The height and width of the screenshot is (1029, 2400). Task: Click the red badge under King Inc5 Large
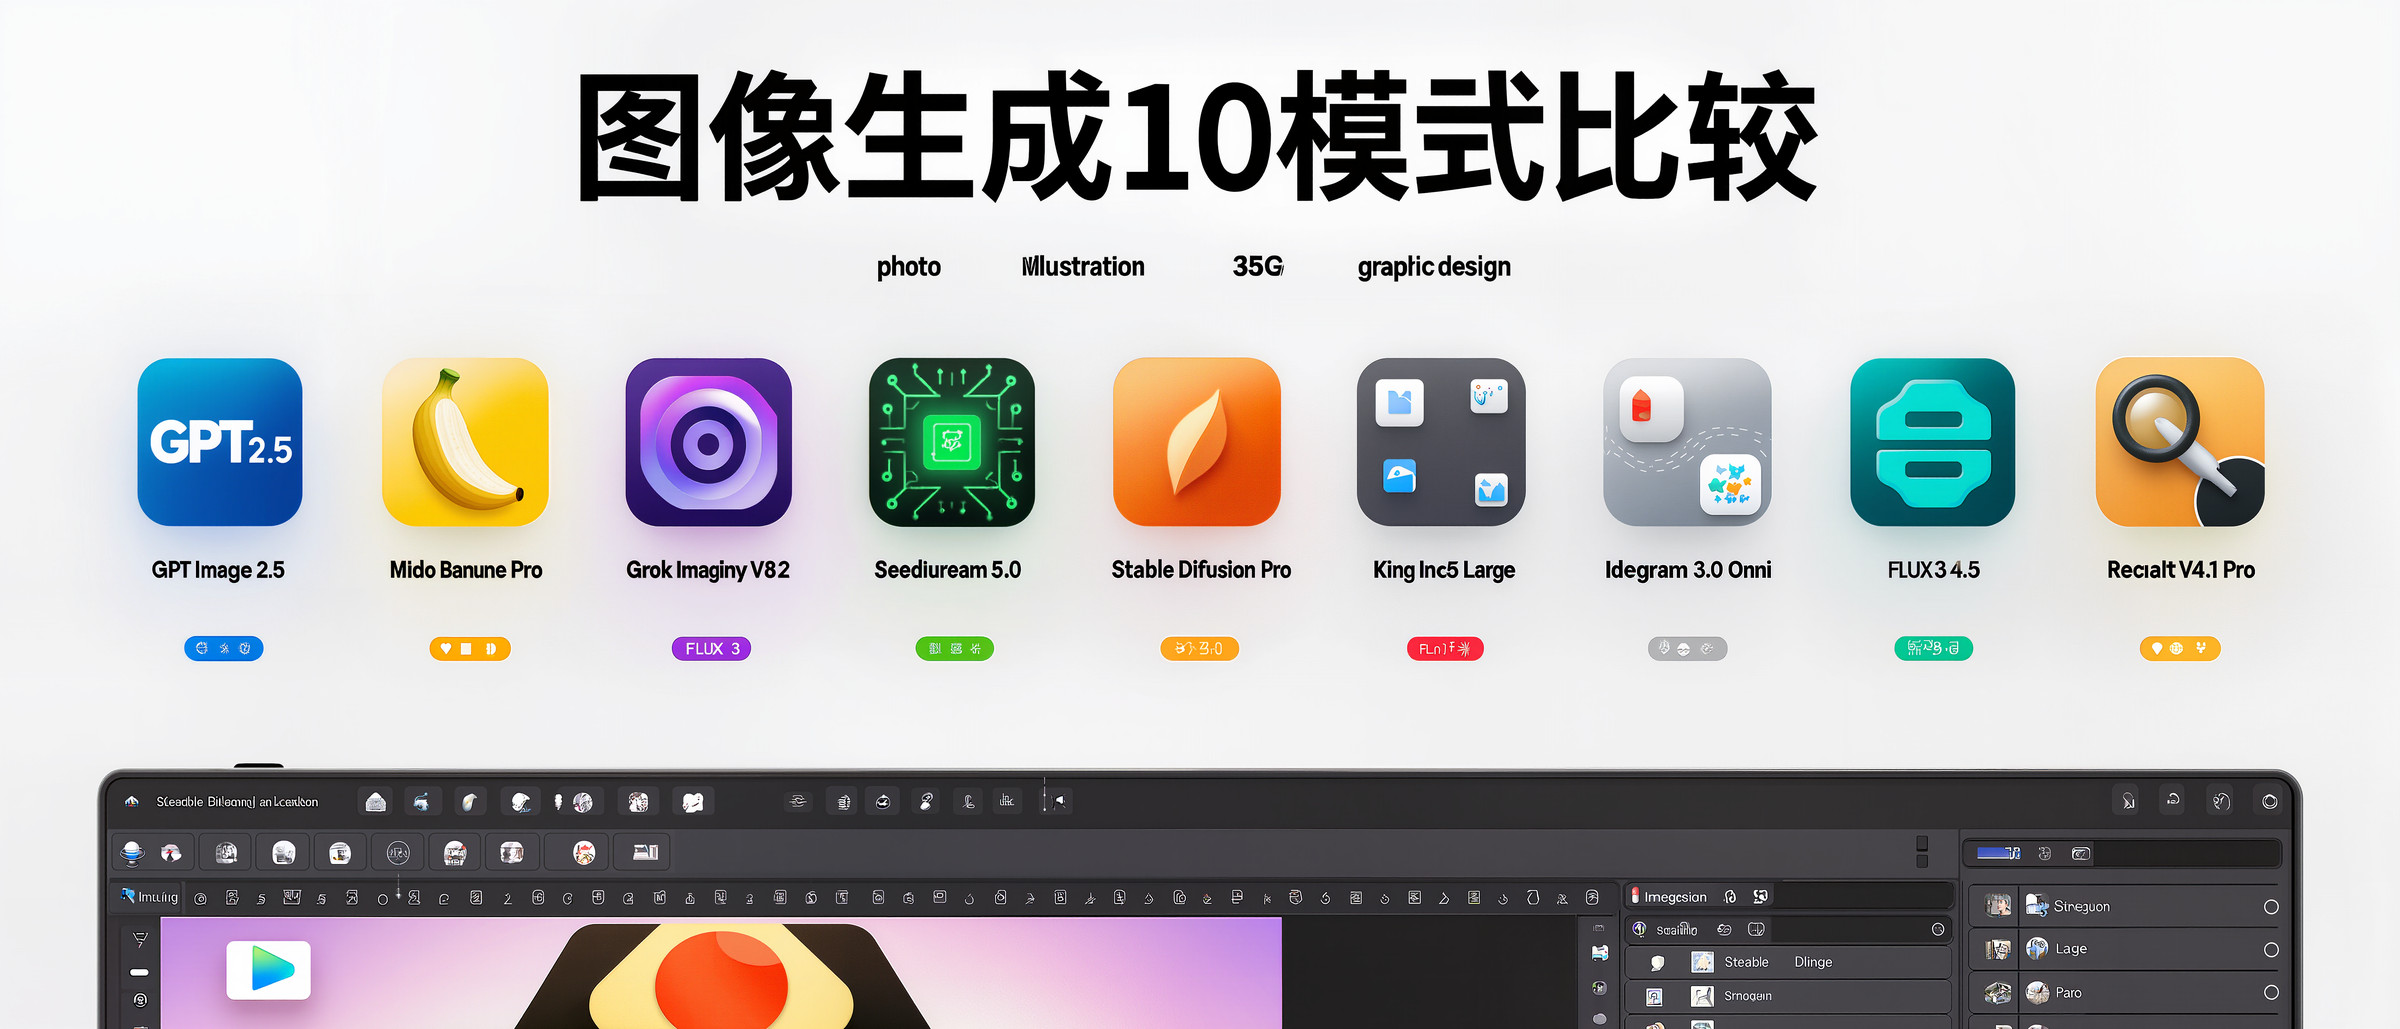[1445, 649]
